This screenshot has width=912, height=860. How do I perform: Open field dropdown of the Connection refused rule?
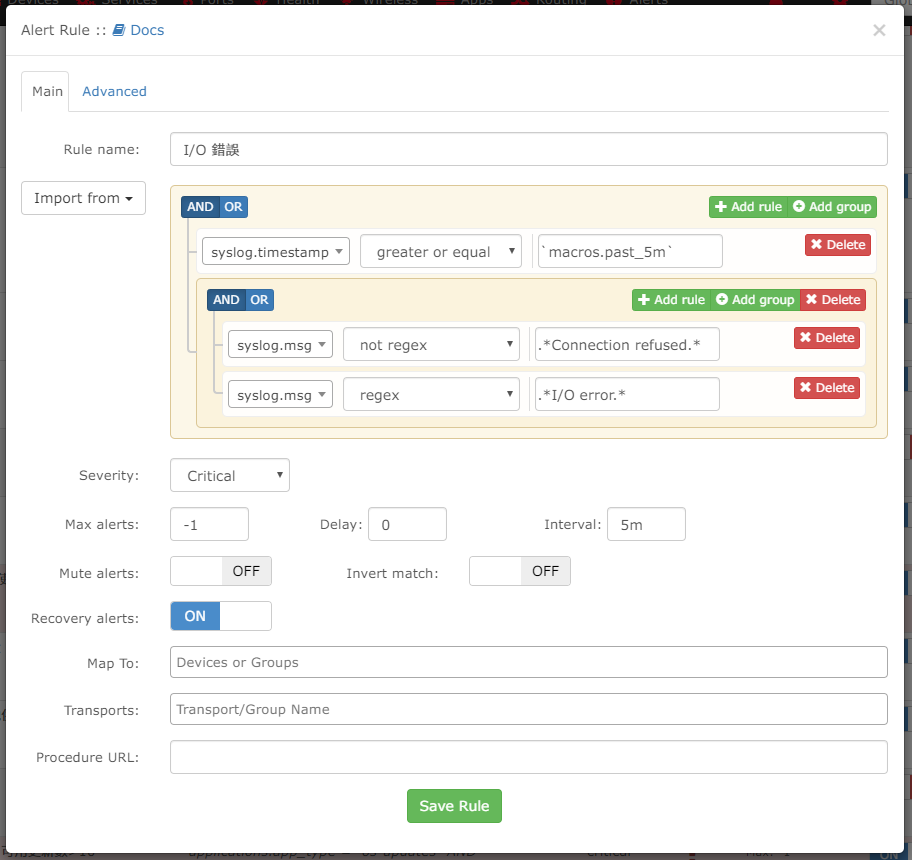pyautogui.click(x=280, y=344)
